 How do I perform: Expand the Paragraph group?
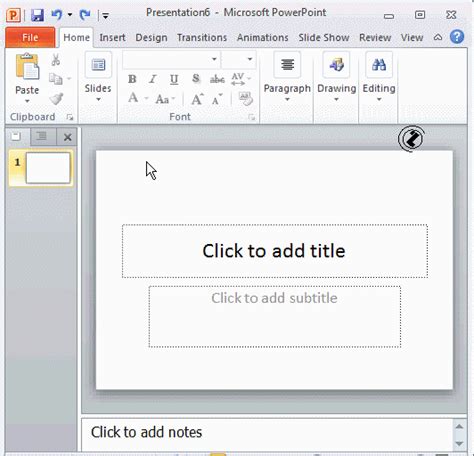click(x=287, y=78)
